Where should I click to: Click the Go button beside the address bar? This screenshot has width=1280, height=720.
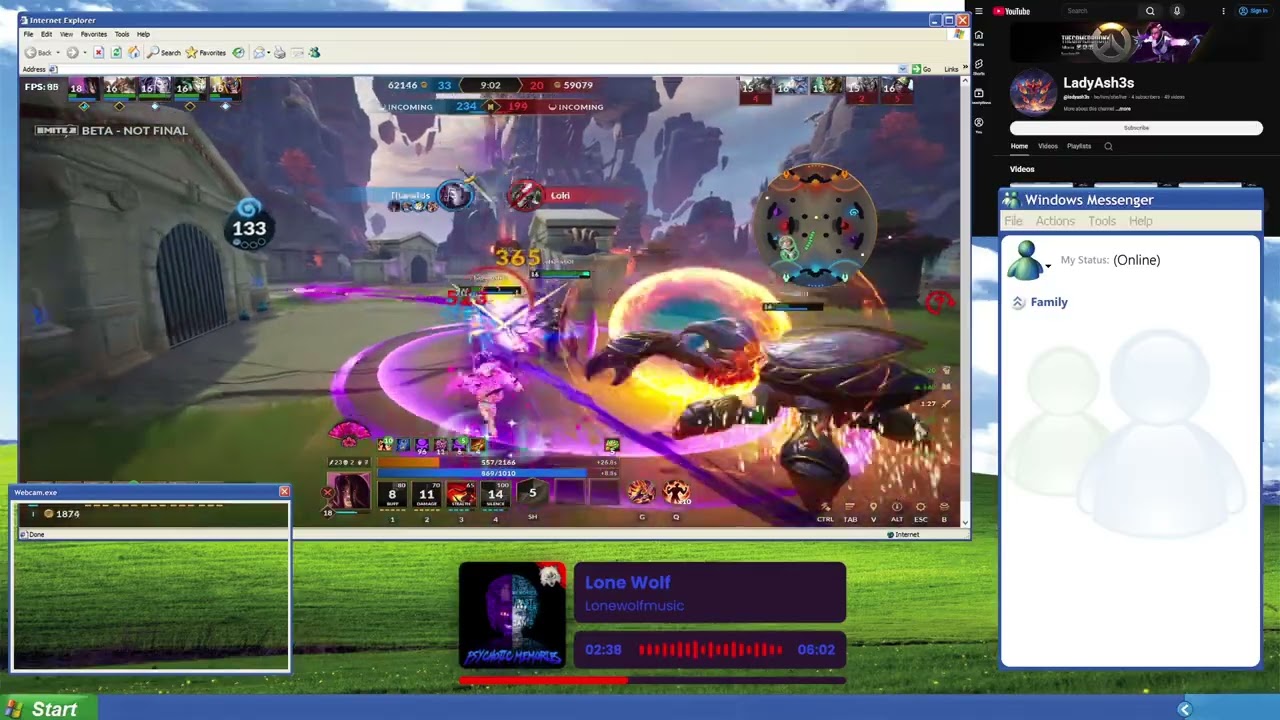pos(921,69)
